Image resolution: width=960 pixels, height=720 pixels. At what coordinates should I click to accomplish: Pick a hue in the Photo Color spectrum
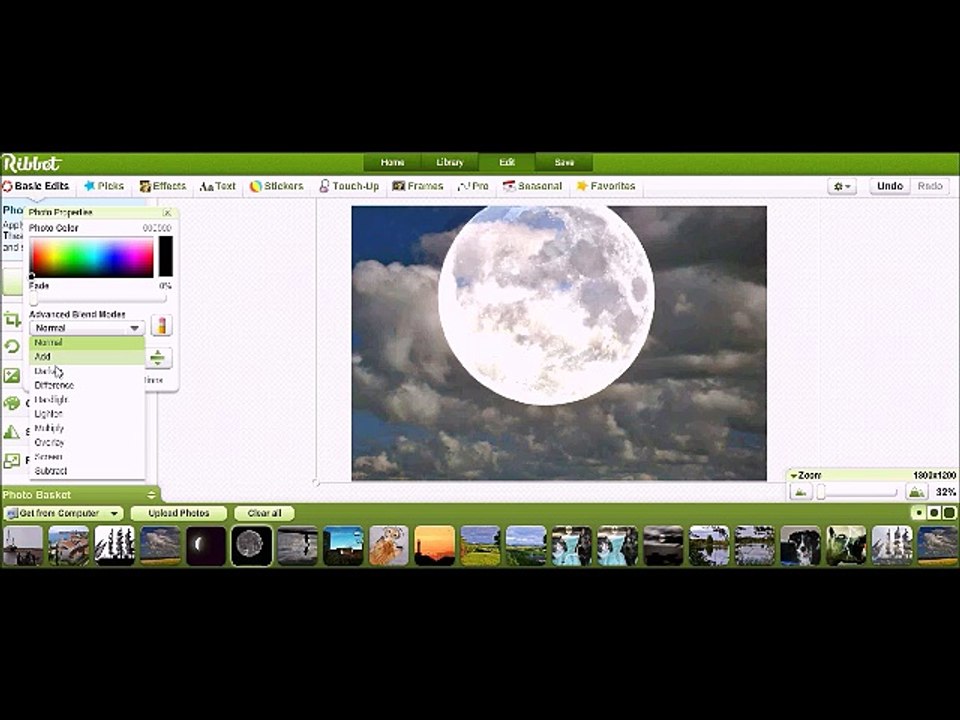[92, 258]
